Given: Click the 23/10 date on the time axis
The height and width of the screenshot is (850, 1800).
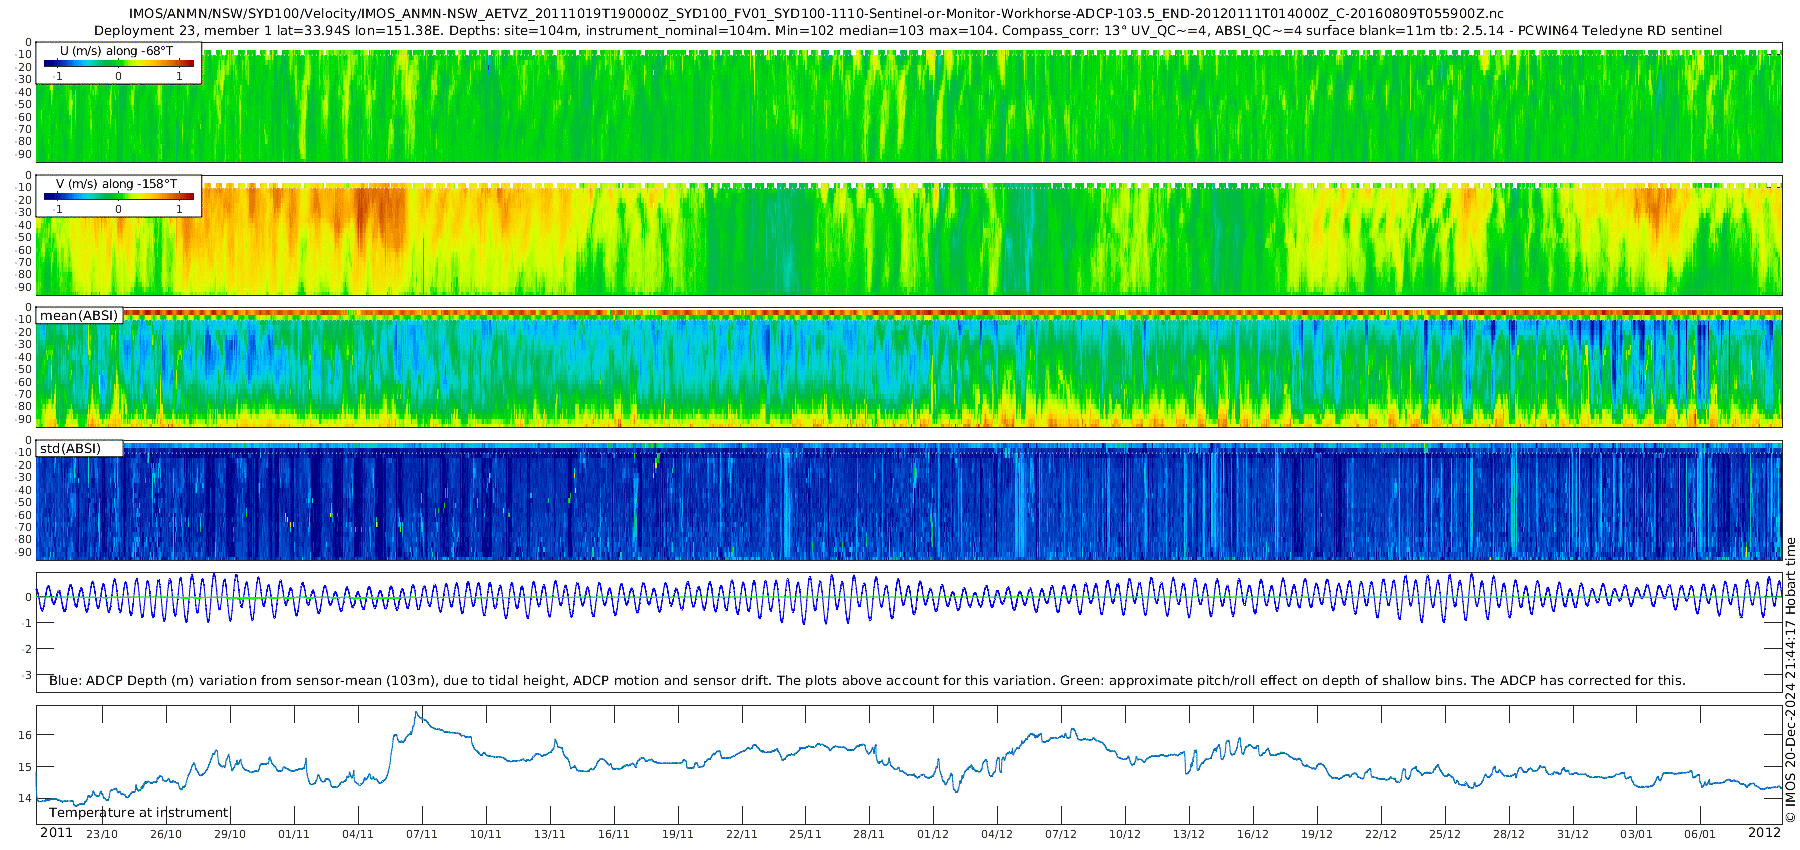Looking at the screenshot, I should [x=102, y=834].
